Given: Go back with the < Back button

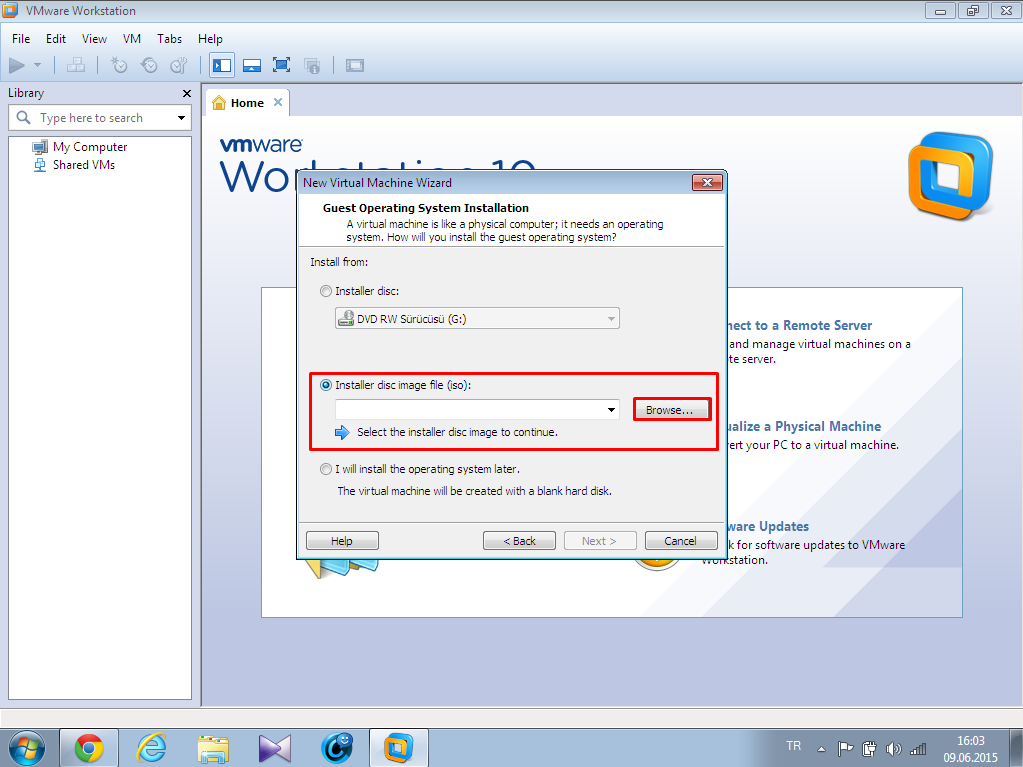Looking at the screenshot, I should coord(519,541).
